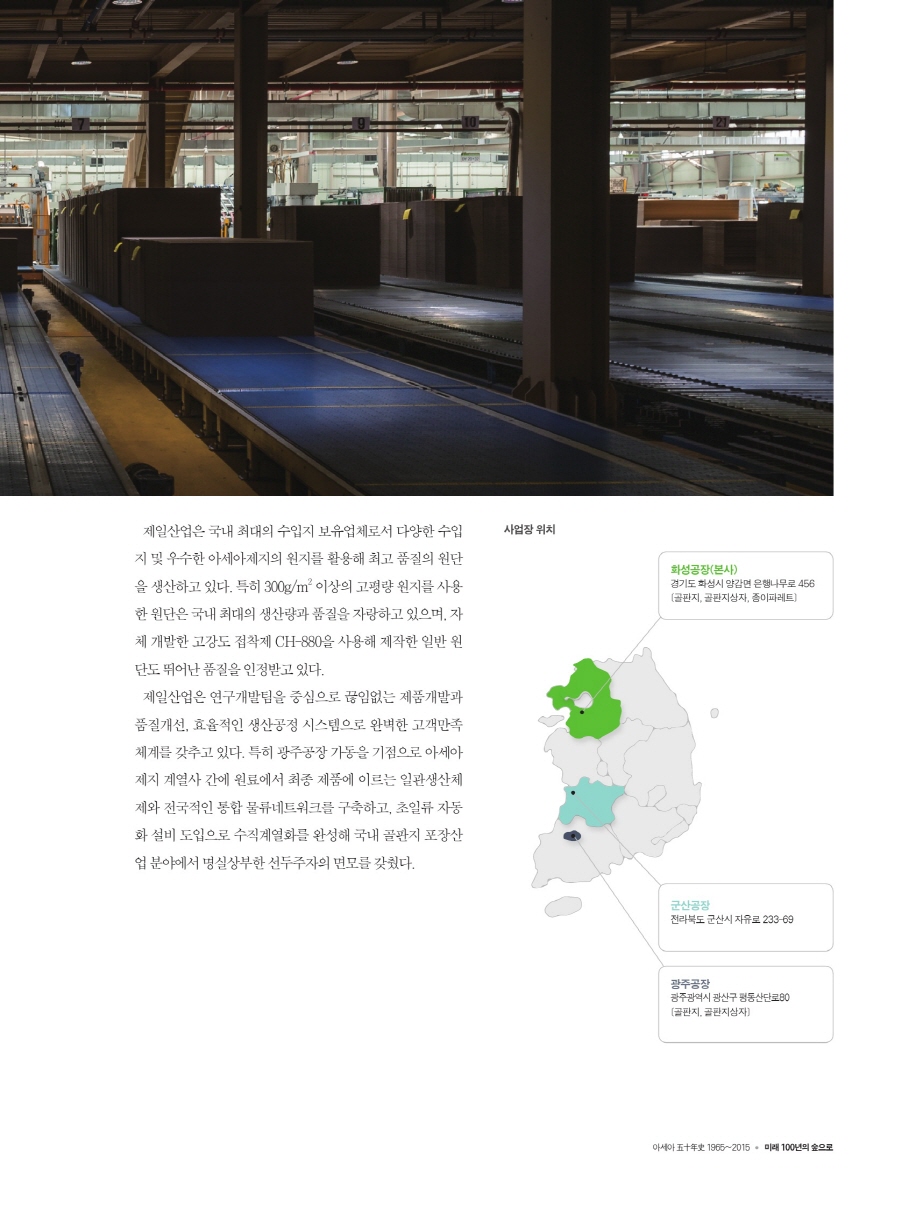This screenshot has height=1220, width=915.
Task: Click the 화성공장(본사) green title text
Action: click(704, 569)
